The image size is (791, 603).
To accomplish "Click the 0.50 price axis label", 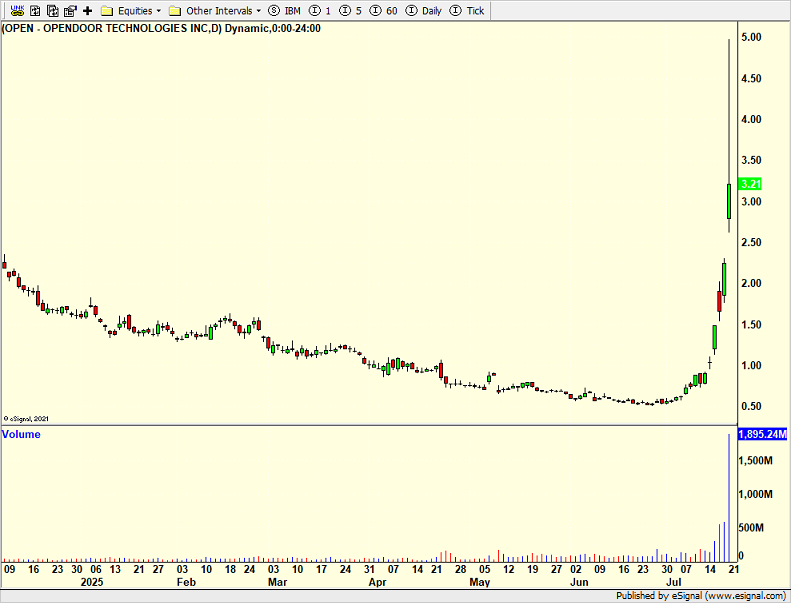I will point(751,407).
